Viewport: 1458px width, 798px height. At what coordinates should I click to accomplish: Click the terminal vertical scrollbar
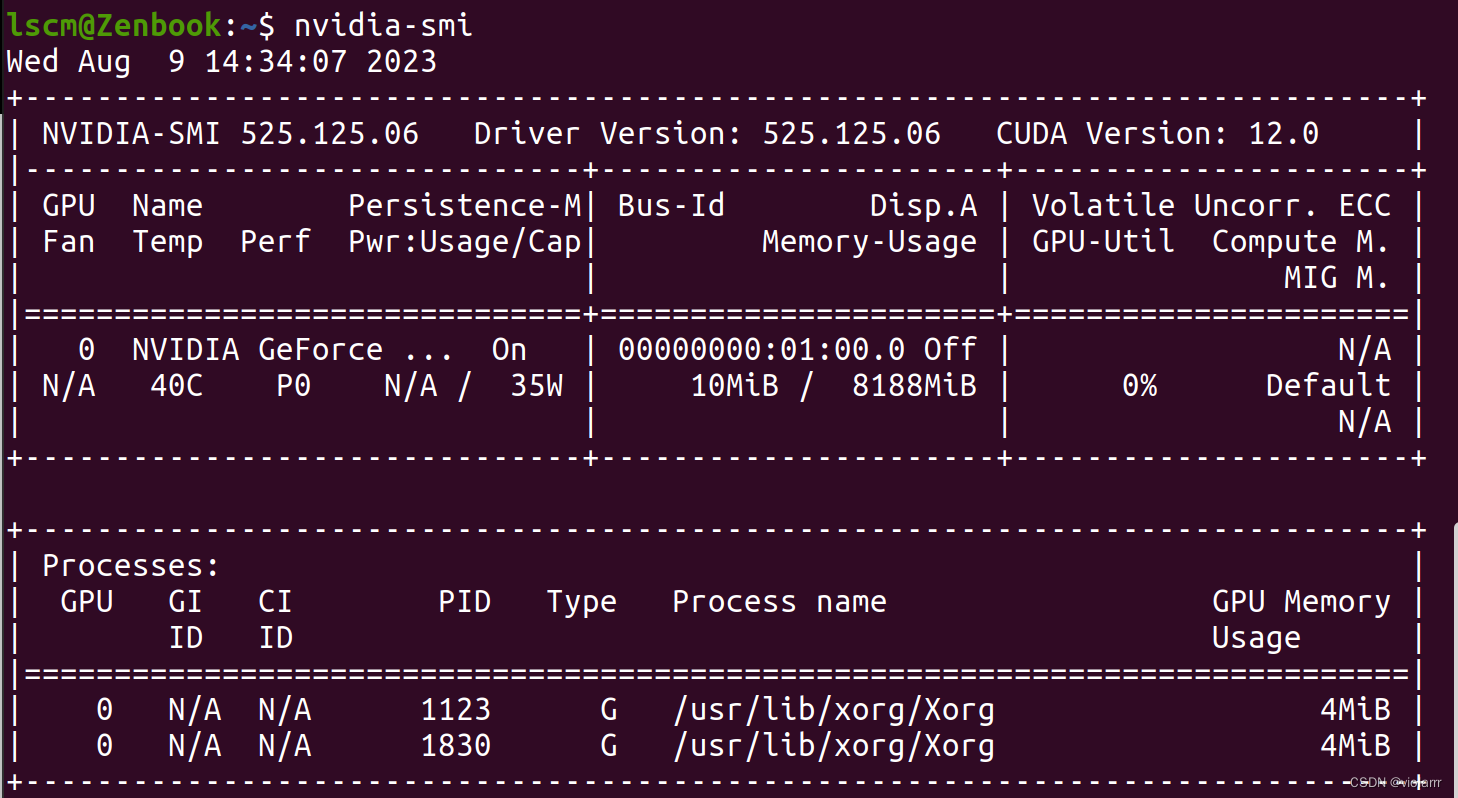coord(1454,660)
